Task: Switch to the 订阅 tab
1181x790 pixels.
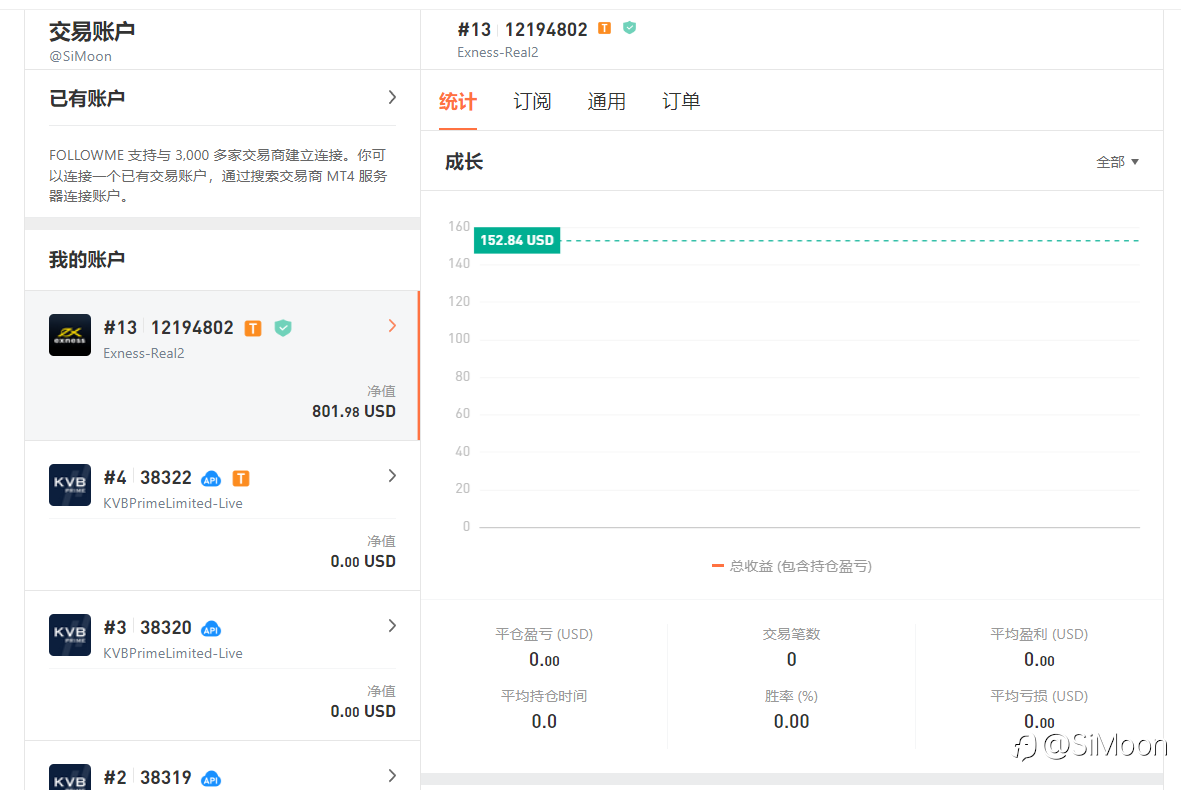Action: click(x=532, y=102)
